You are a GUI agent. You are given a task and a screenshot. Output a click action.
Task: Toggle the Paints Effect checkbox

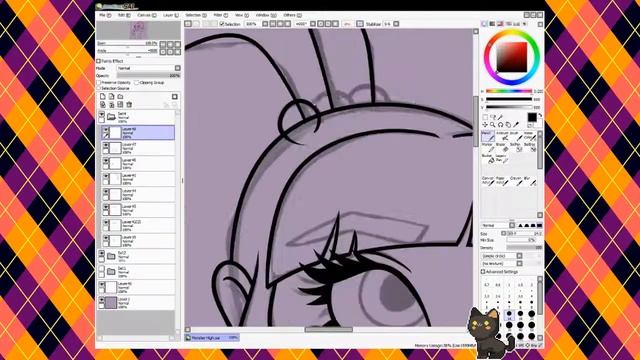coord(98,61)
